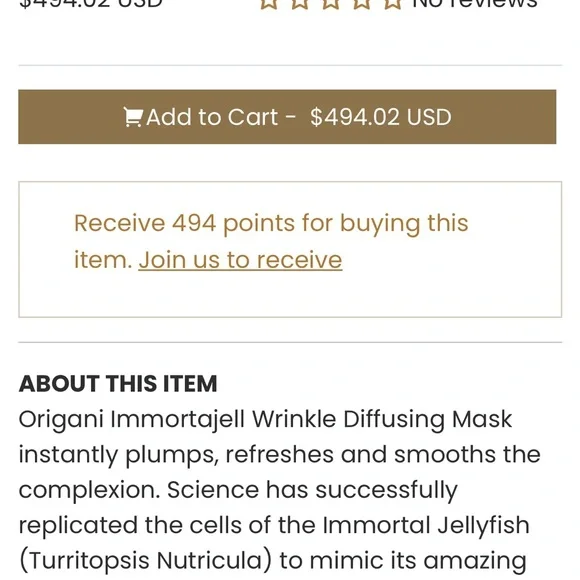Click the Add to Cart label

(x=212, y=117)
